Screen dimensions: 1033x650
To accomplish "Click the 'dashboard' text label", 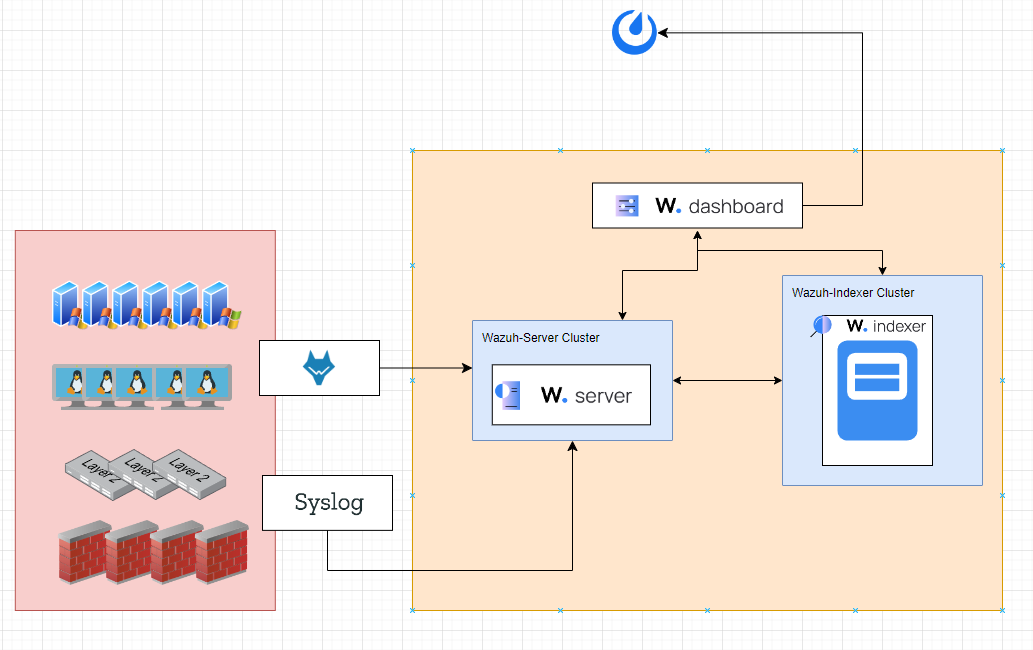I will [736, 207].
